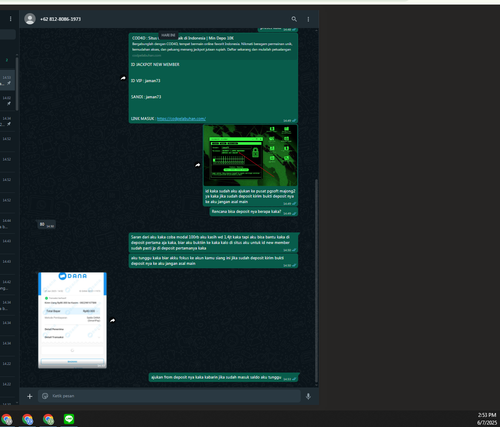Screen dimensions: 500x427
Task: Open the codpelabuhan.com link after LINK MASUK
Action: coord(181,119)
